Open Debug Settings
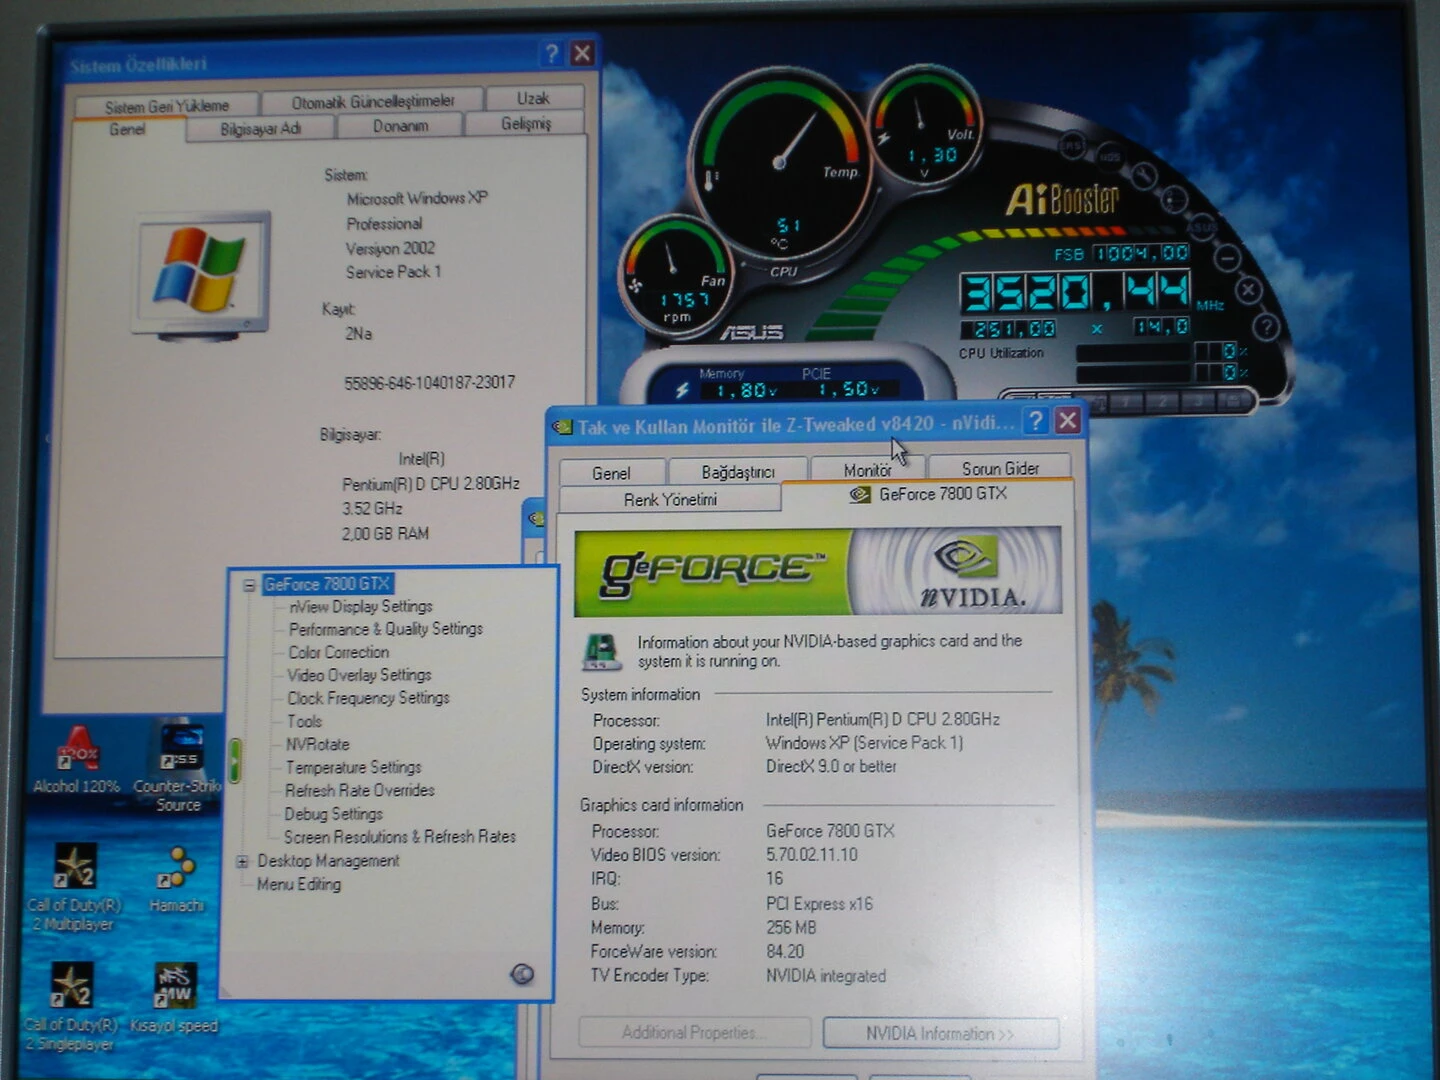 tap(334, 814)
